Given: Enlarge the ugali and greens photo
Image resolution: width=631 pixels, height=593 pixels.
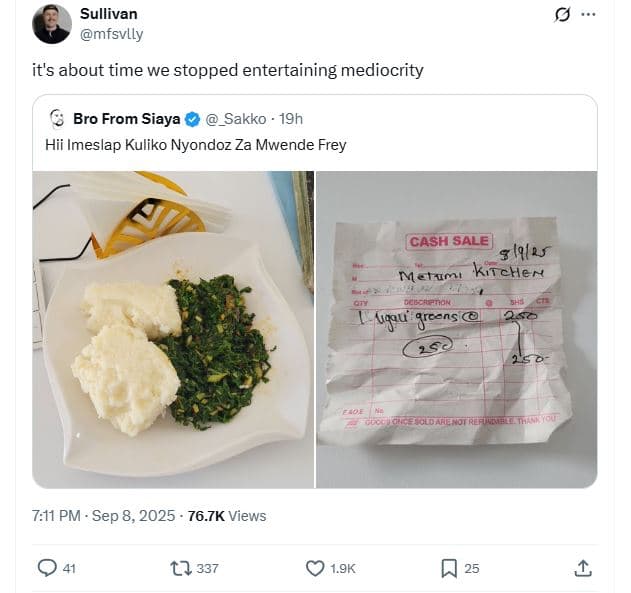Looking at the screenshot, I should [173, 329].
